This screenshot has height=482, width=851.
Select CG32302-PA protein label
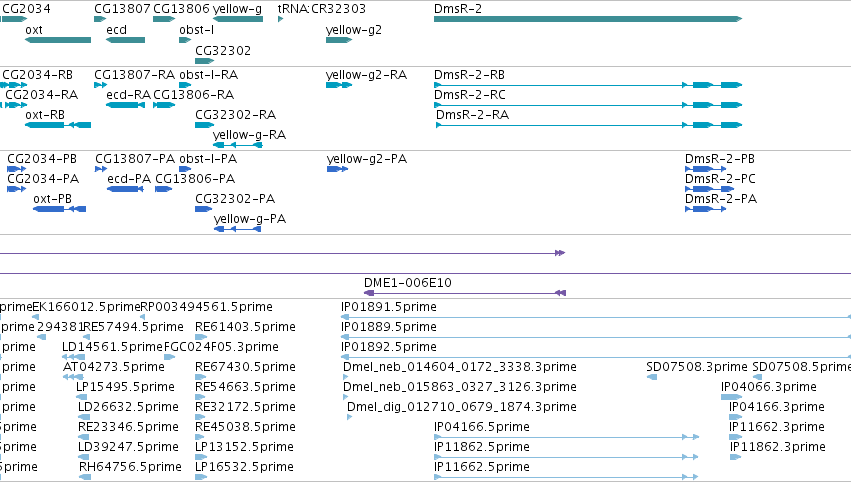[235, 199]
